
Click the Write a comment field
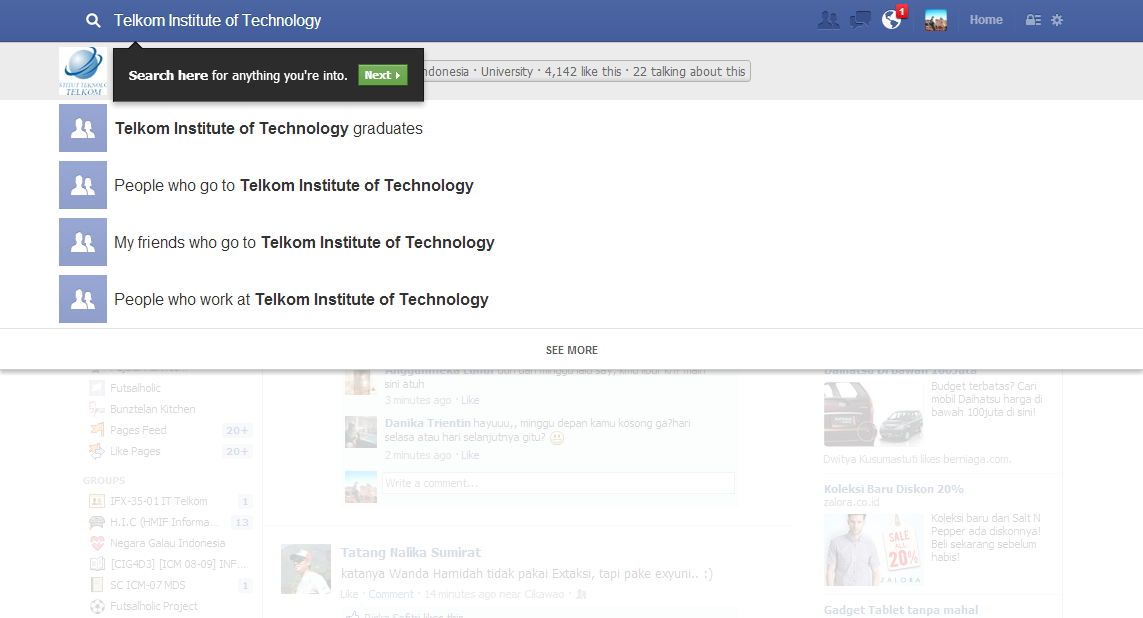point(558,483)
